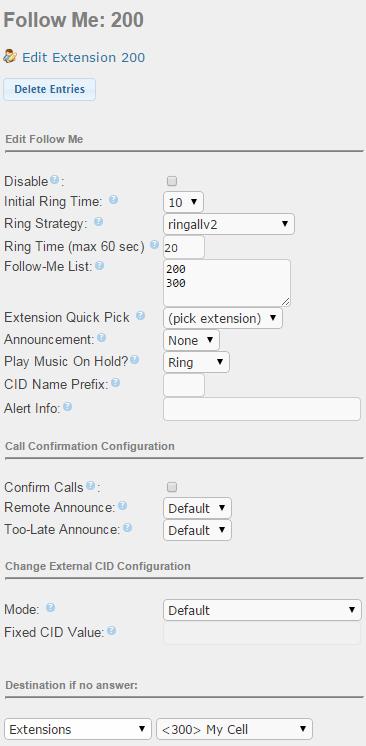Open the Extension Quick Pick dropdown

click(223, 318)
